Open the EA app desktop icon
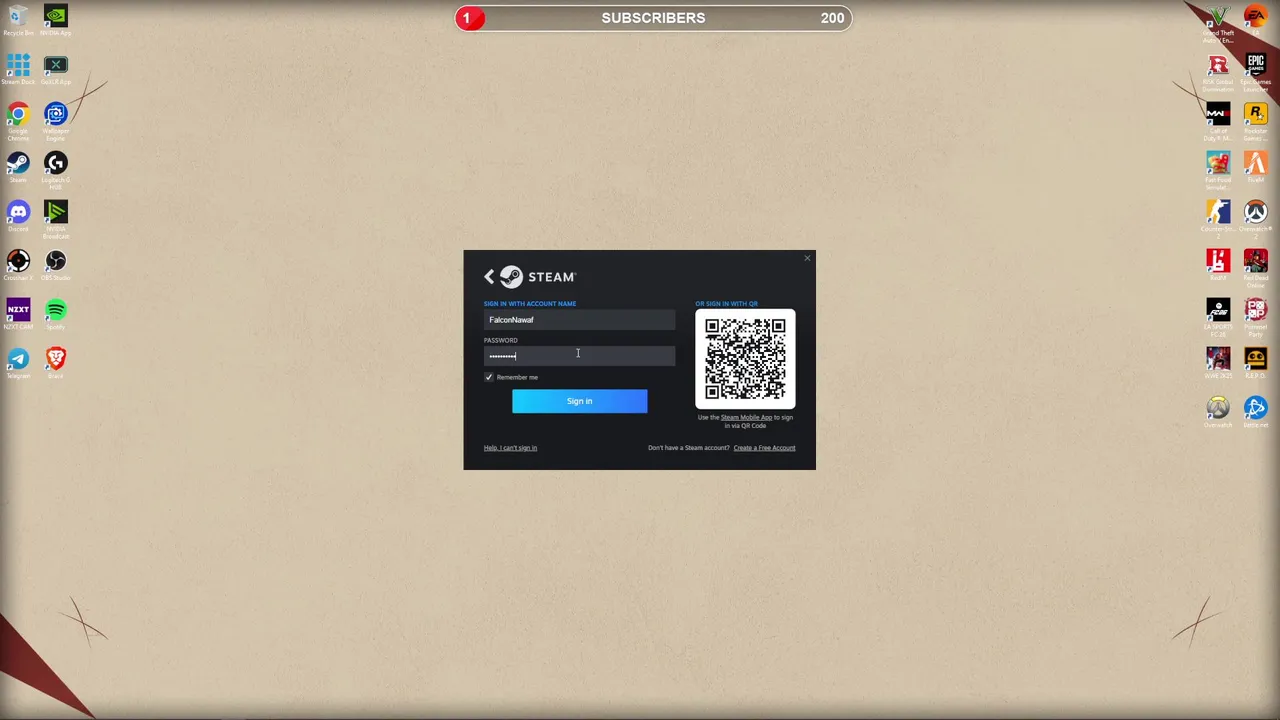Screen dimensions: 1280x720 1256,20
